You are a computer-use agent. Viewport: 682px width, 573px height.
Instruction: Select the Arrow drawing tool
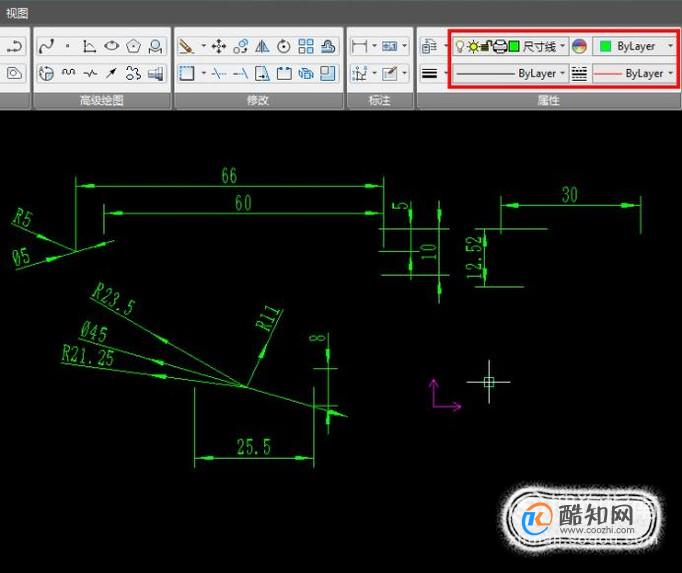(x=111, y=73)
